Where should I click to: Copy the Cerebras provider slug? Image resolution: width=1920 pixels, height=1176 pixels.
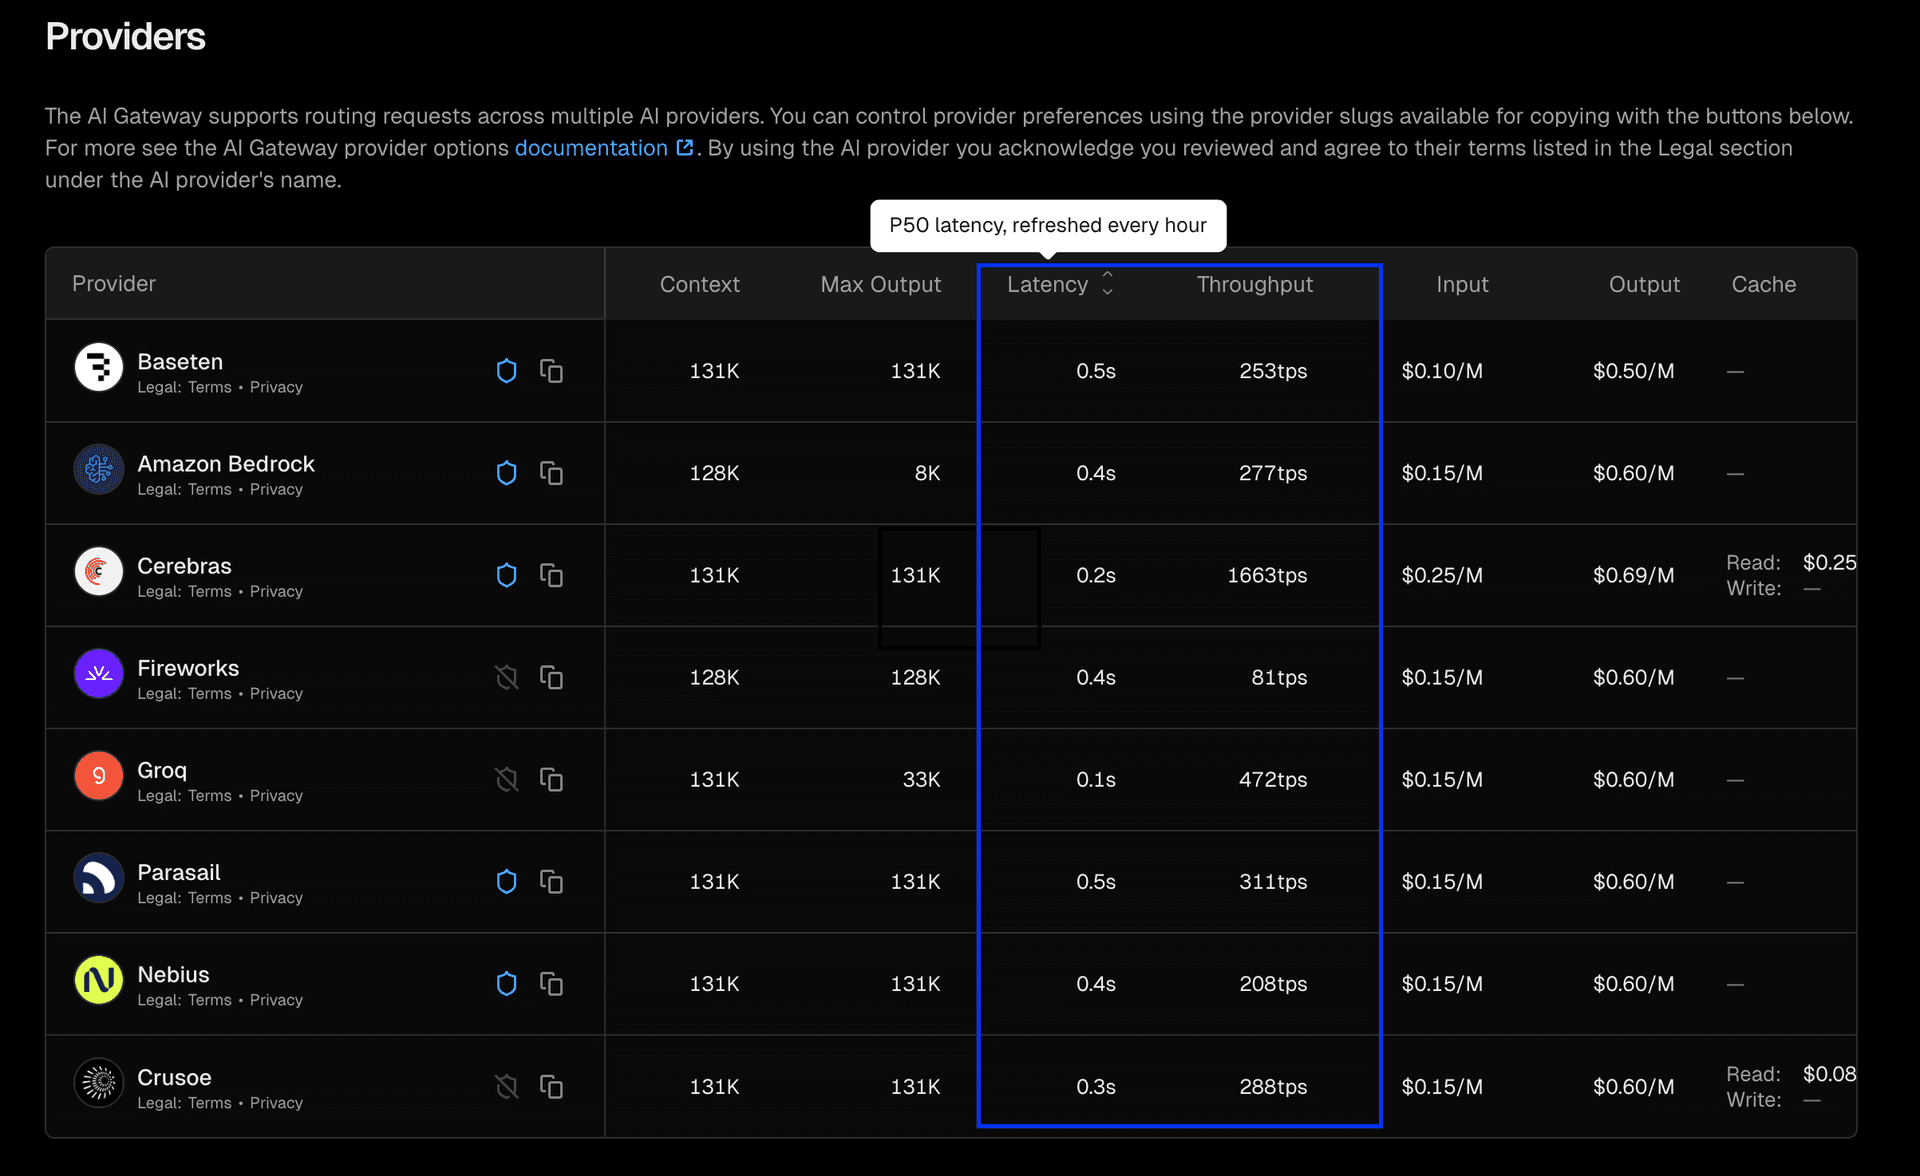coord(551,575)
